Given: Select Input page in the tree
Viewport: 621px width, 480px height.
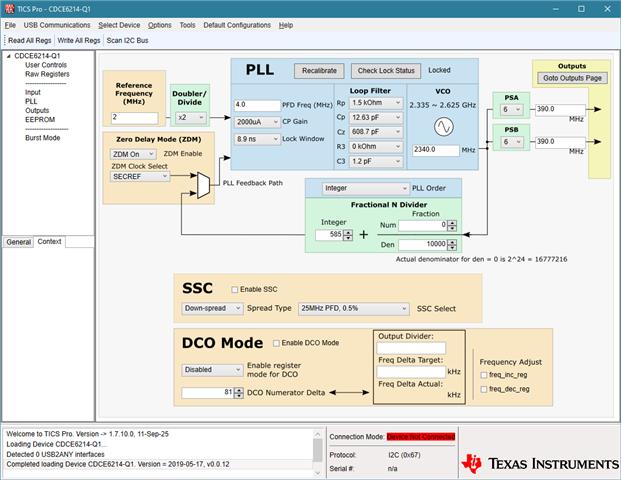Looking at the screenshot, I should [33, 92].
